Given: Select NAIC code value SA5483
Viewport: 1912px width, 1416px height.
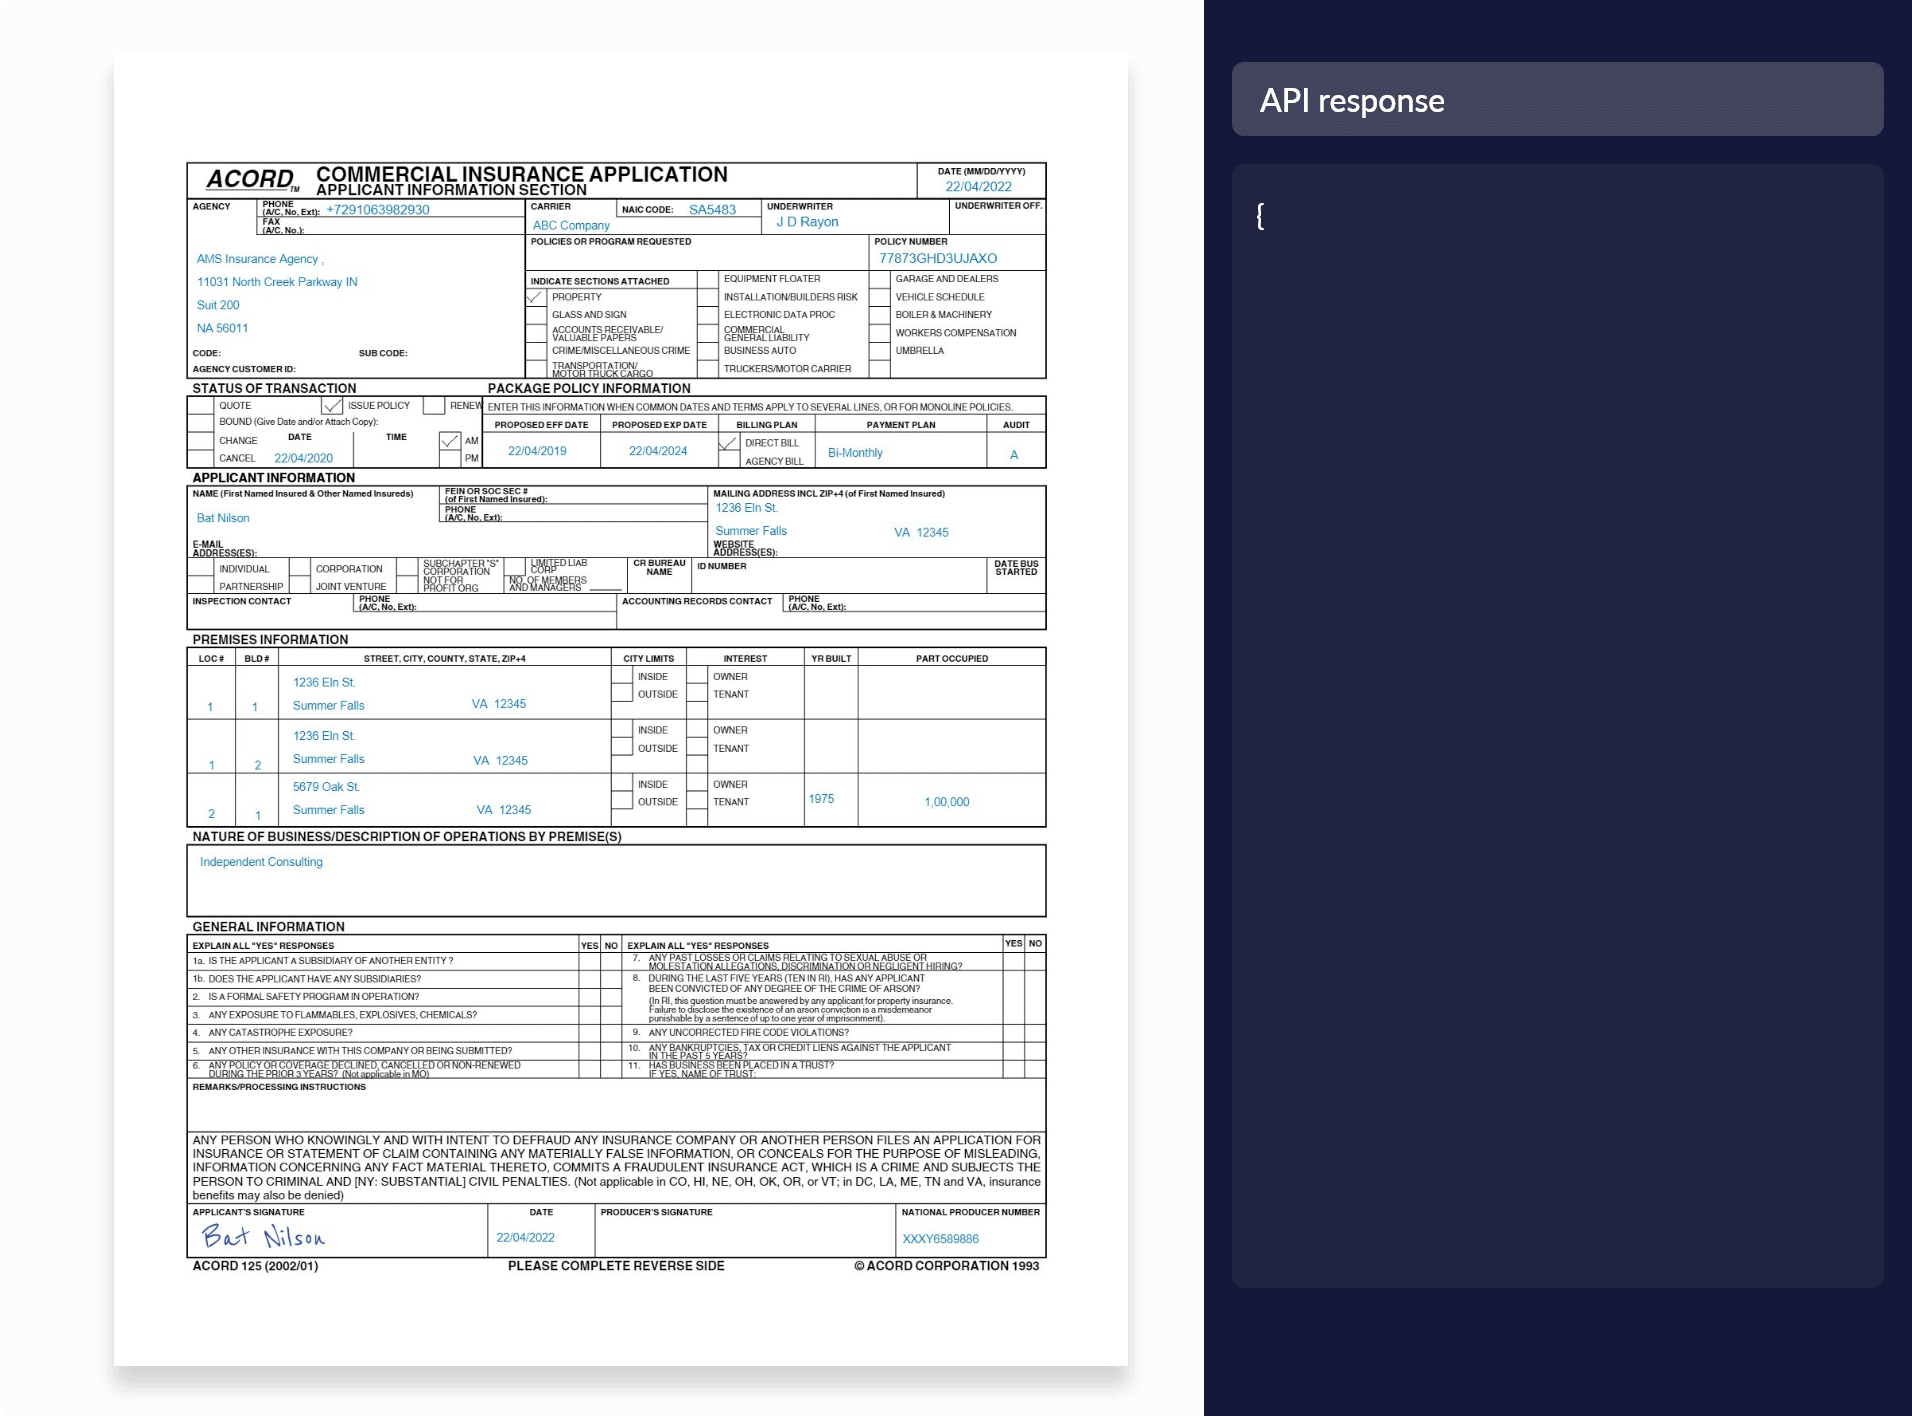Looking at the screenshot, I should pyautogui.click(x=712, y=210).
